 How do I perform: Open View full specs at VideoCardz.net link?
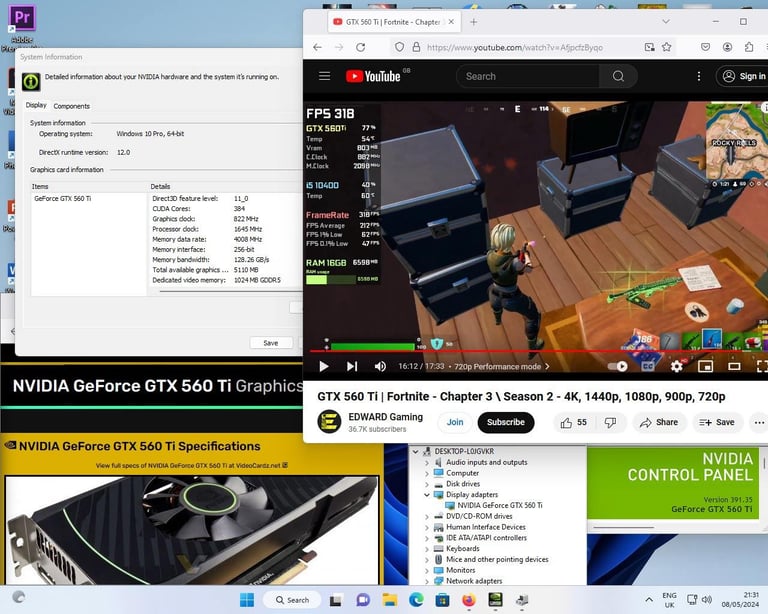point(192,465)
